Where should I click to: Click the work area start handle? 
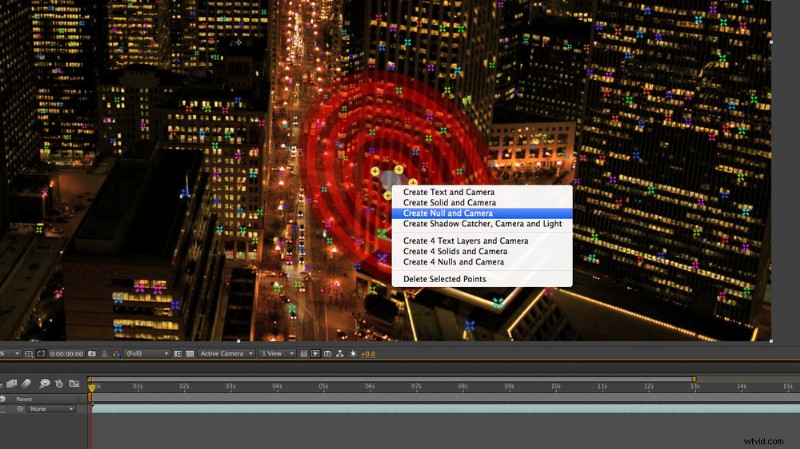coord(90,379)
